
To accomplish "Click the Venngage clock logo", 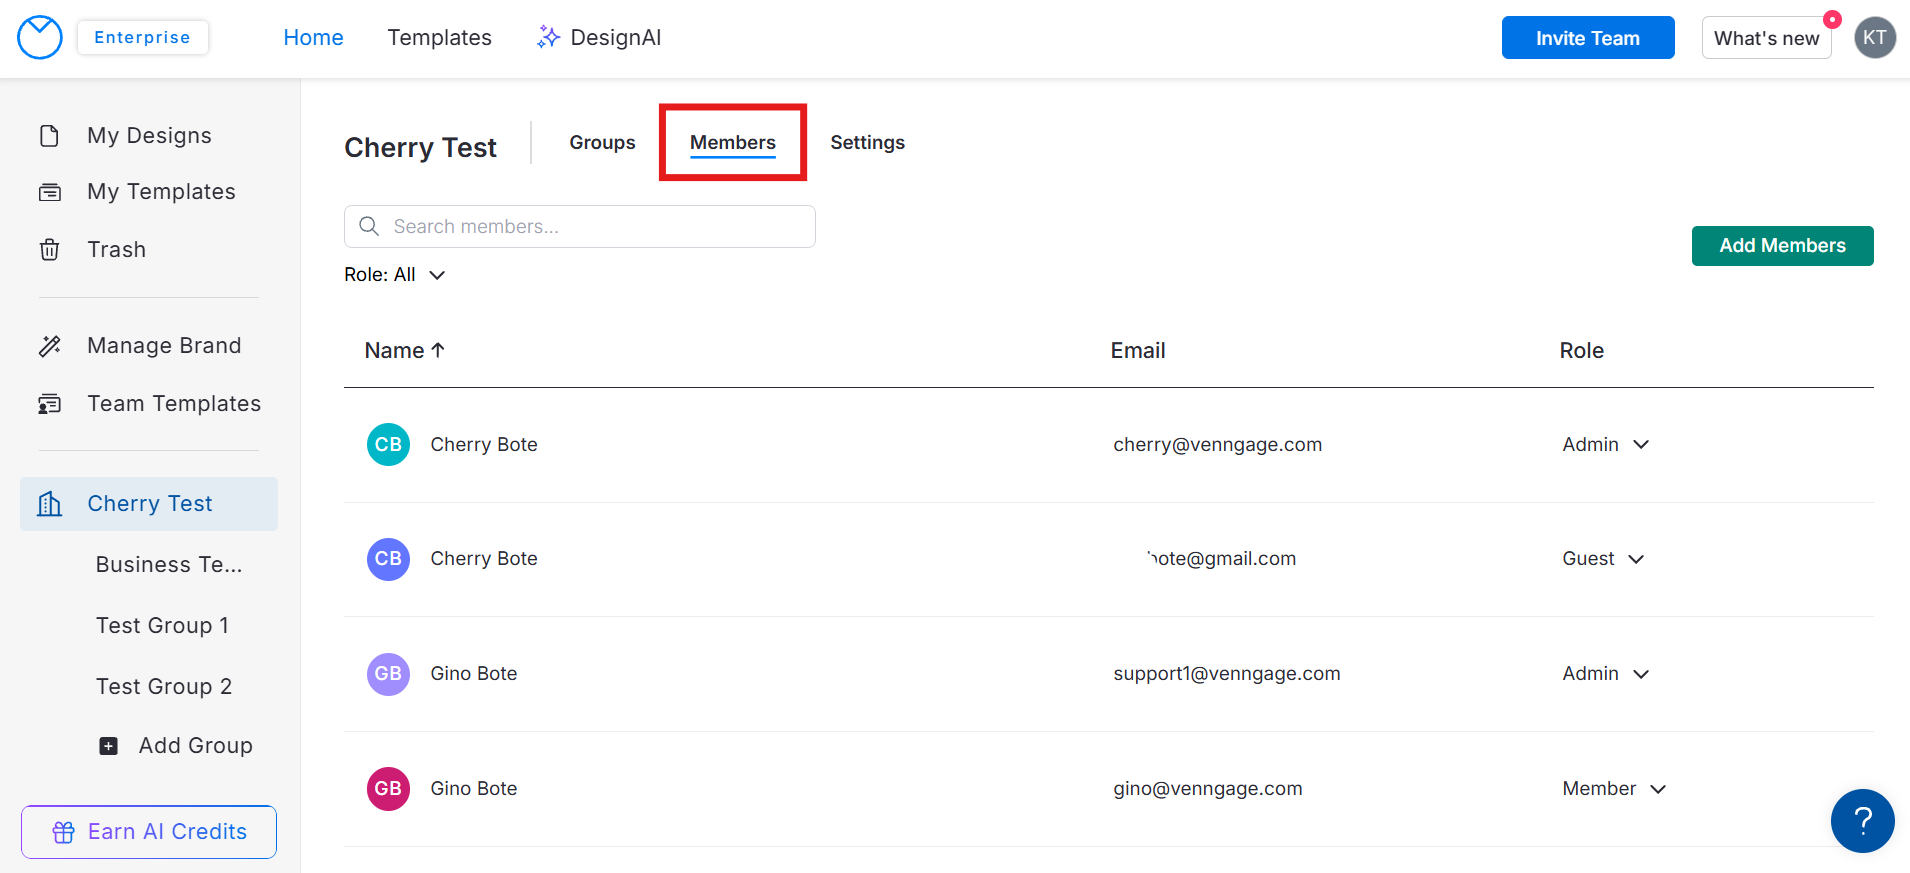I will 40,38.
